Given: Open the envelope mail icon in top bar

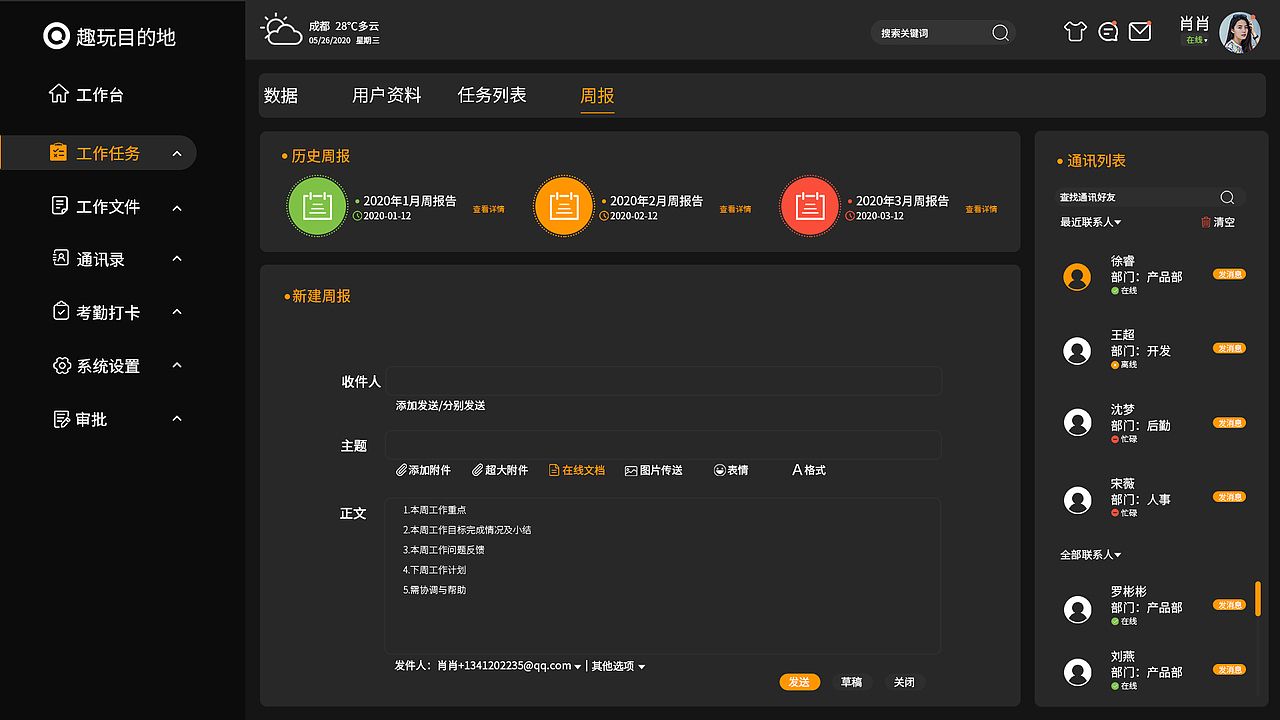Looking at the screenshot, I should click(1140, 31).
